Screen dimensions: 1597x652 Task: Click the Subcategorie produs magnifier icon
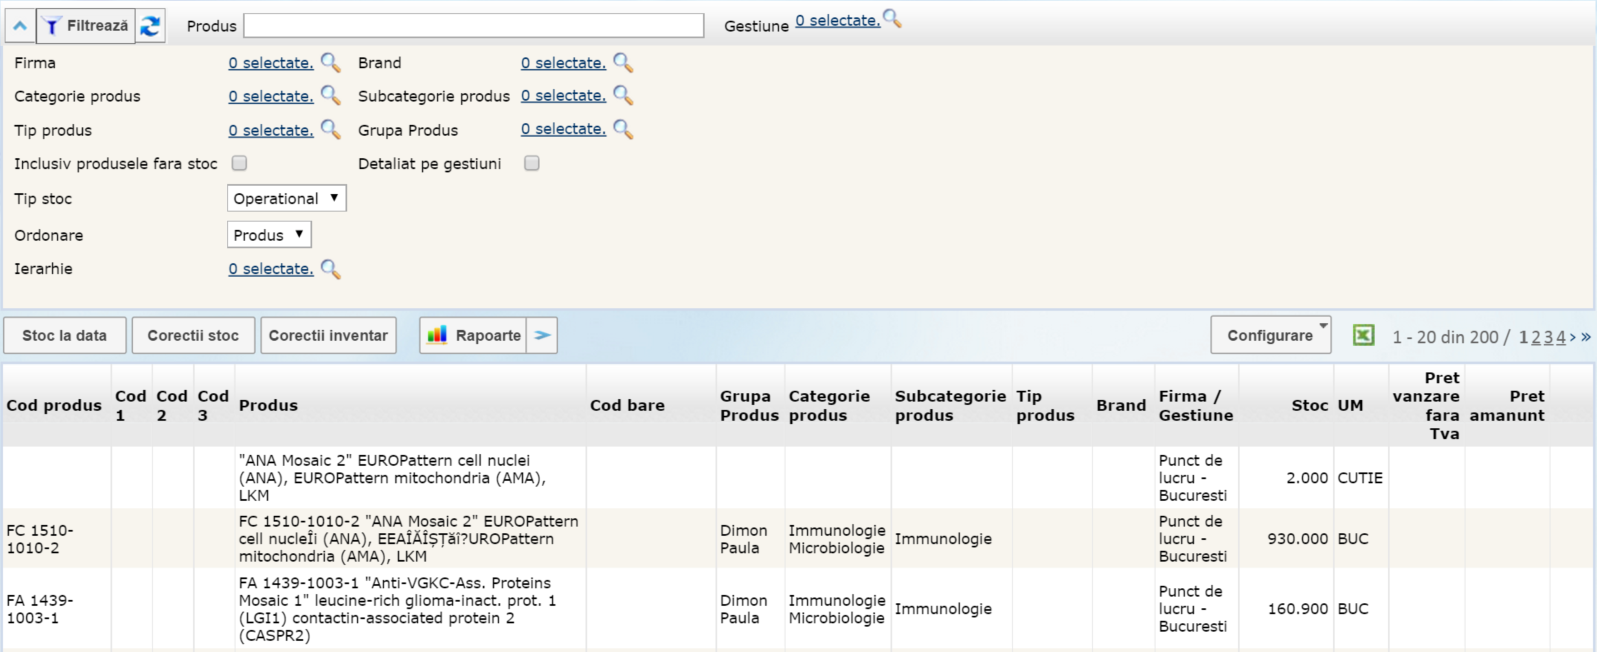623,96
